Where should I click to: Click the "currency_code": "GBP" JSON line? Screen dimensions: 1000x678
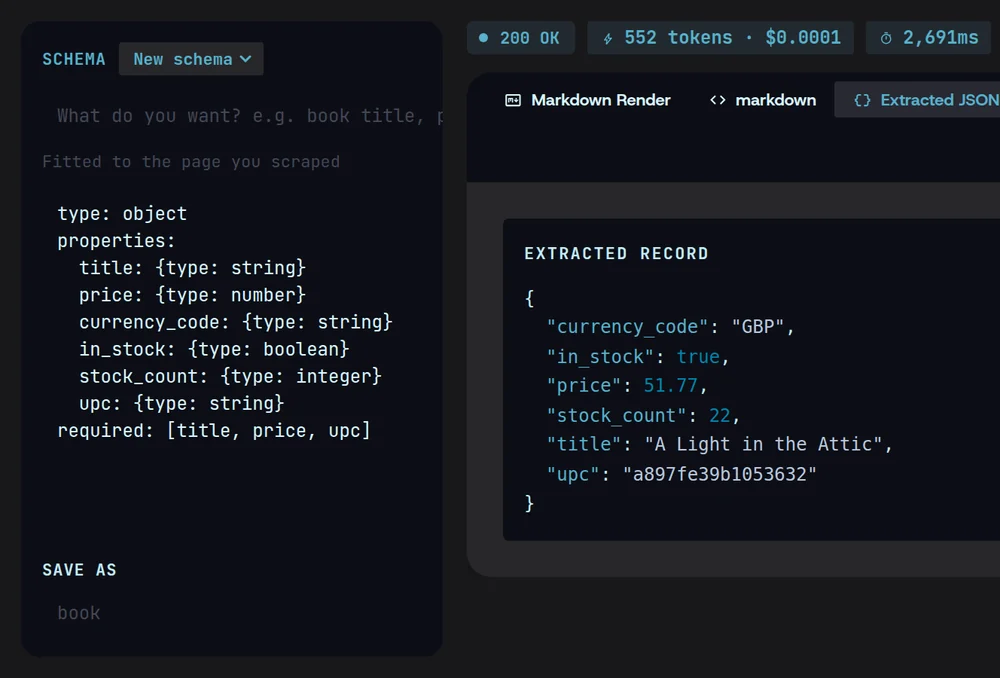670,327
